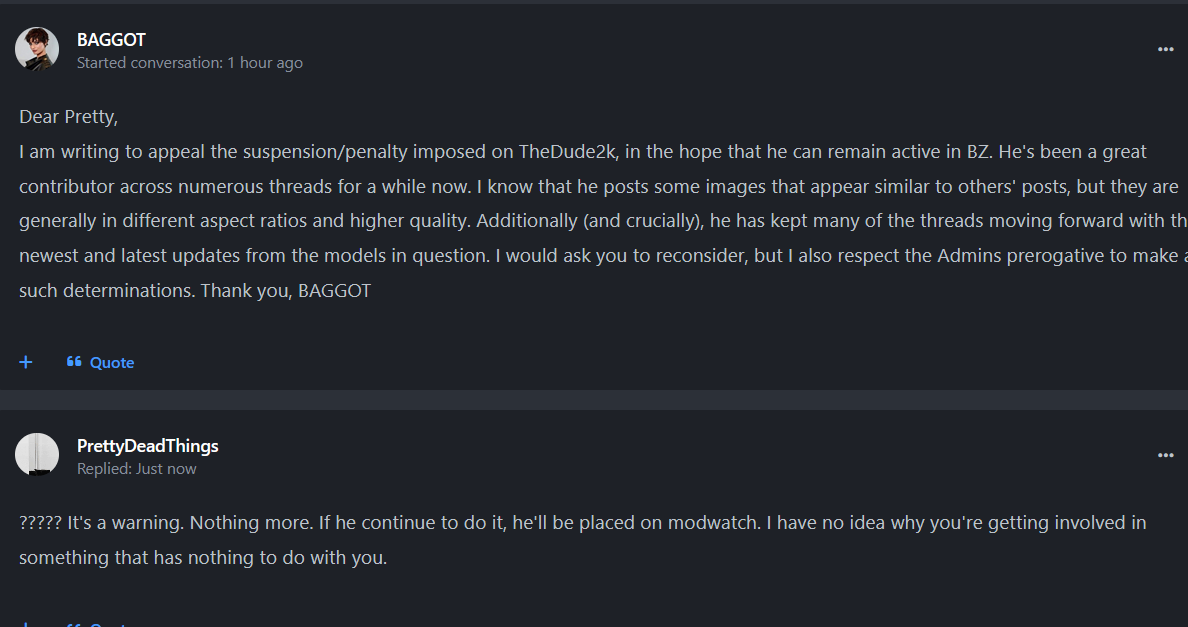This screenshot has height=627, width=1188.
Task: Open the BAGGOT username profile link
Action: click(x=111, y=40)
